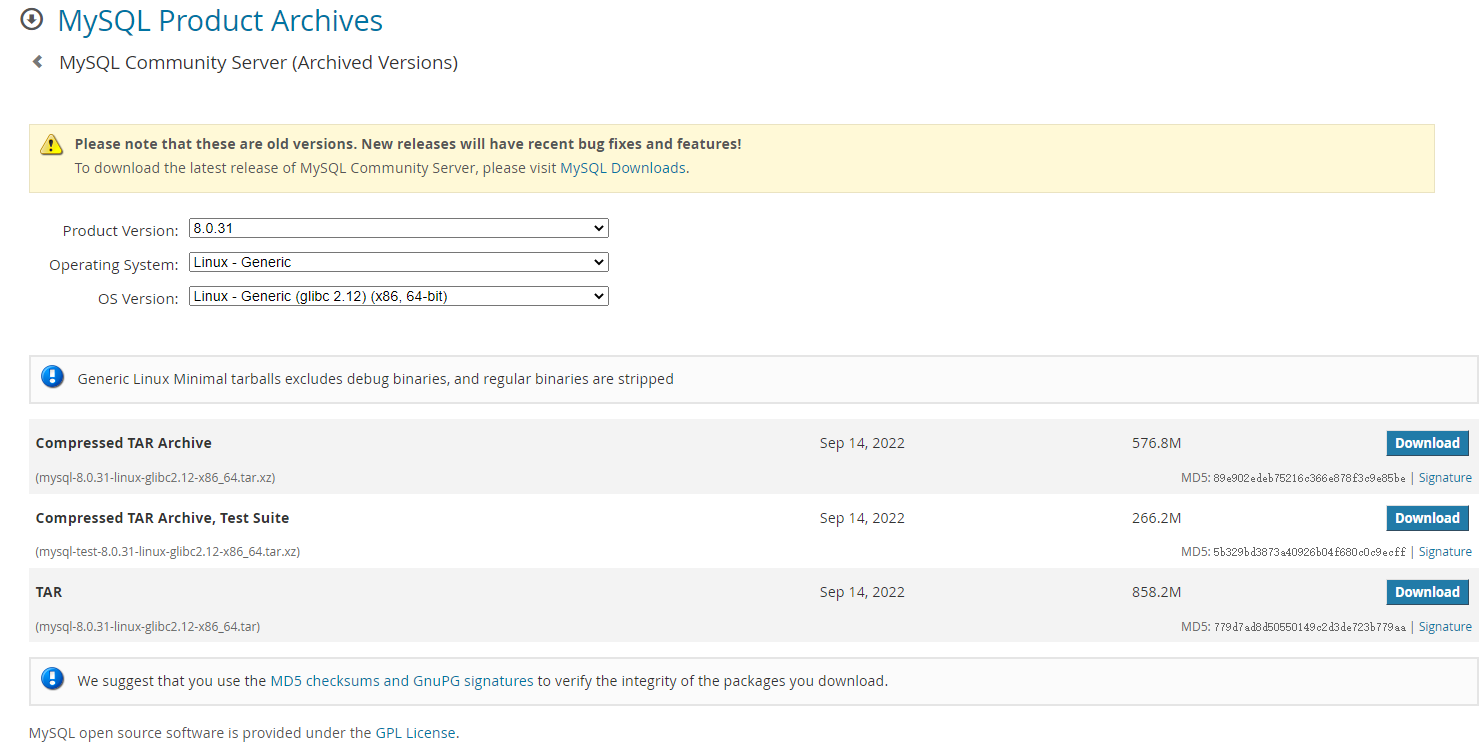Click the download circle icon beside MySQL Product Archives
Screen dimensions: 1481x747
(x=32, y=19)
